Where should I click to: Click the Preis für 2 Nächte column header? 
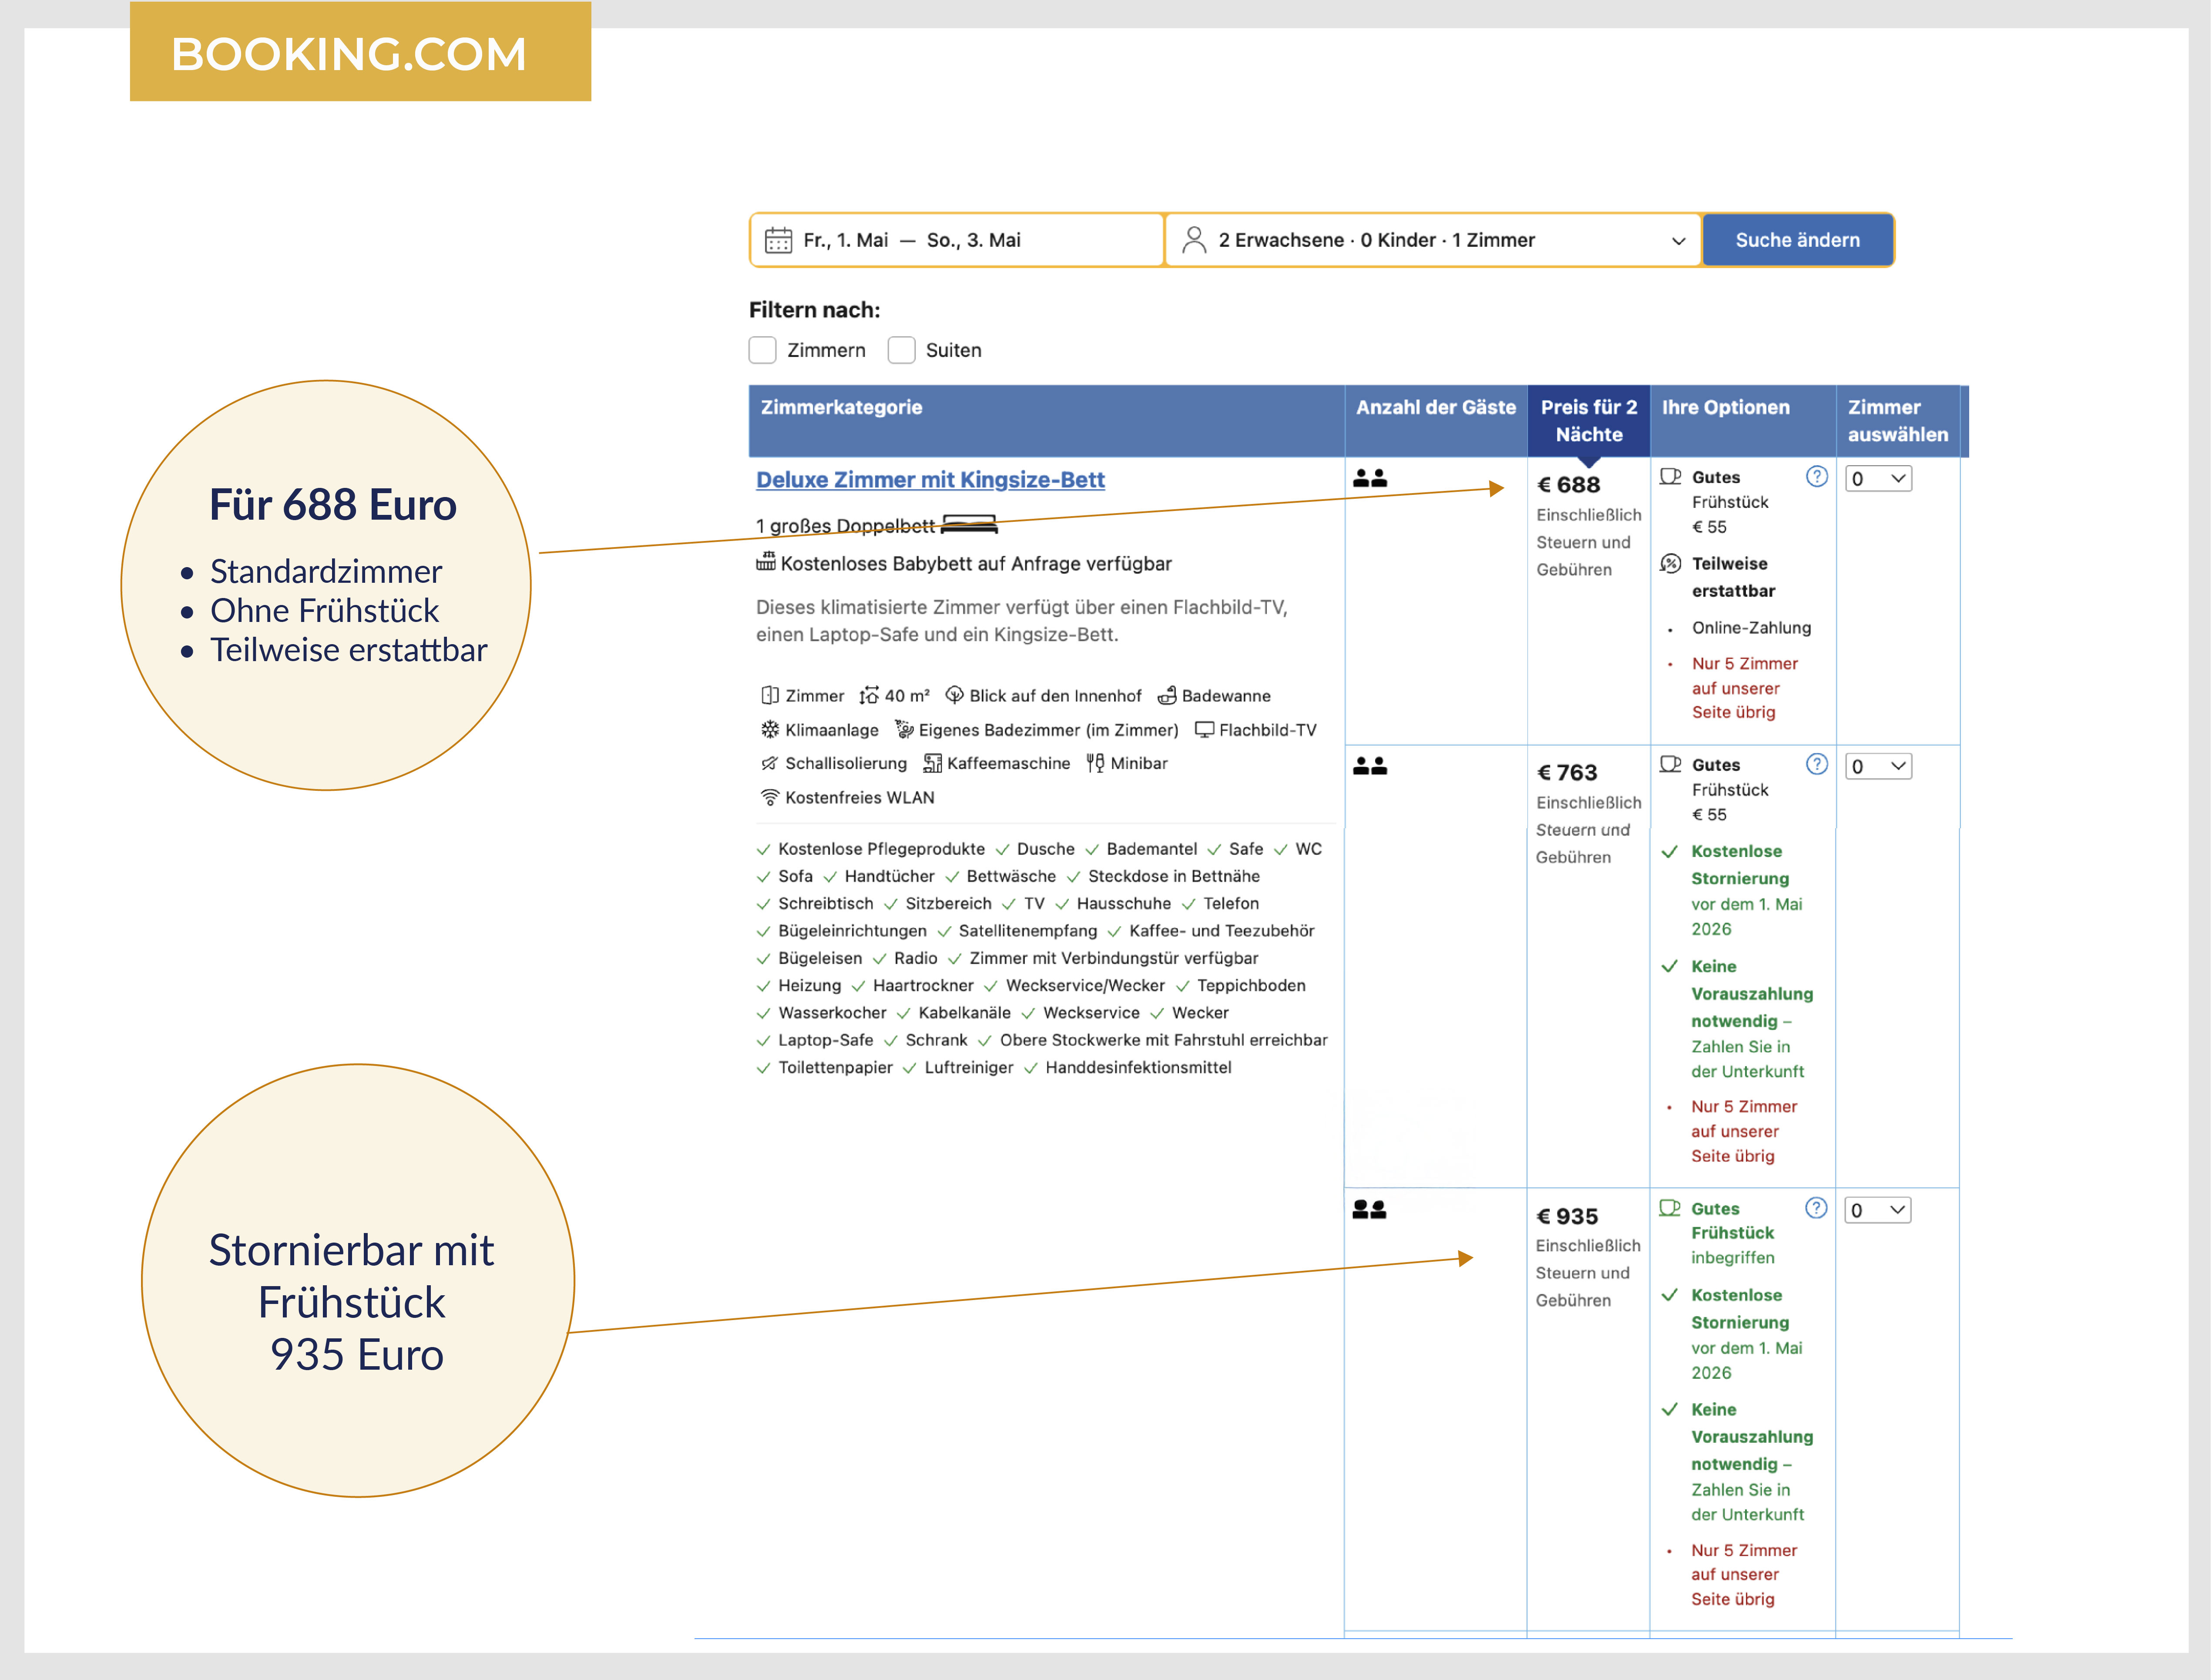[1588, 420]
